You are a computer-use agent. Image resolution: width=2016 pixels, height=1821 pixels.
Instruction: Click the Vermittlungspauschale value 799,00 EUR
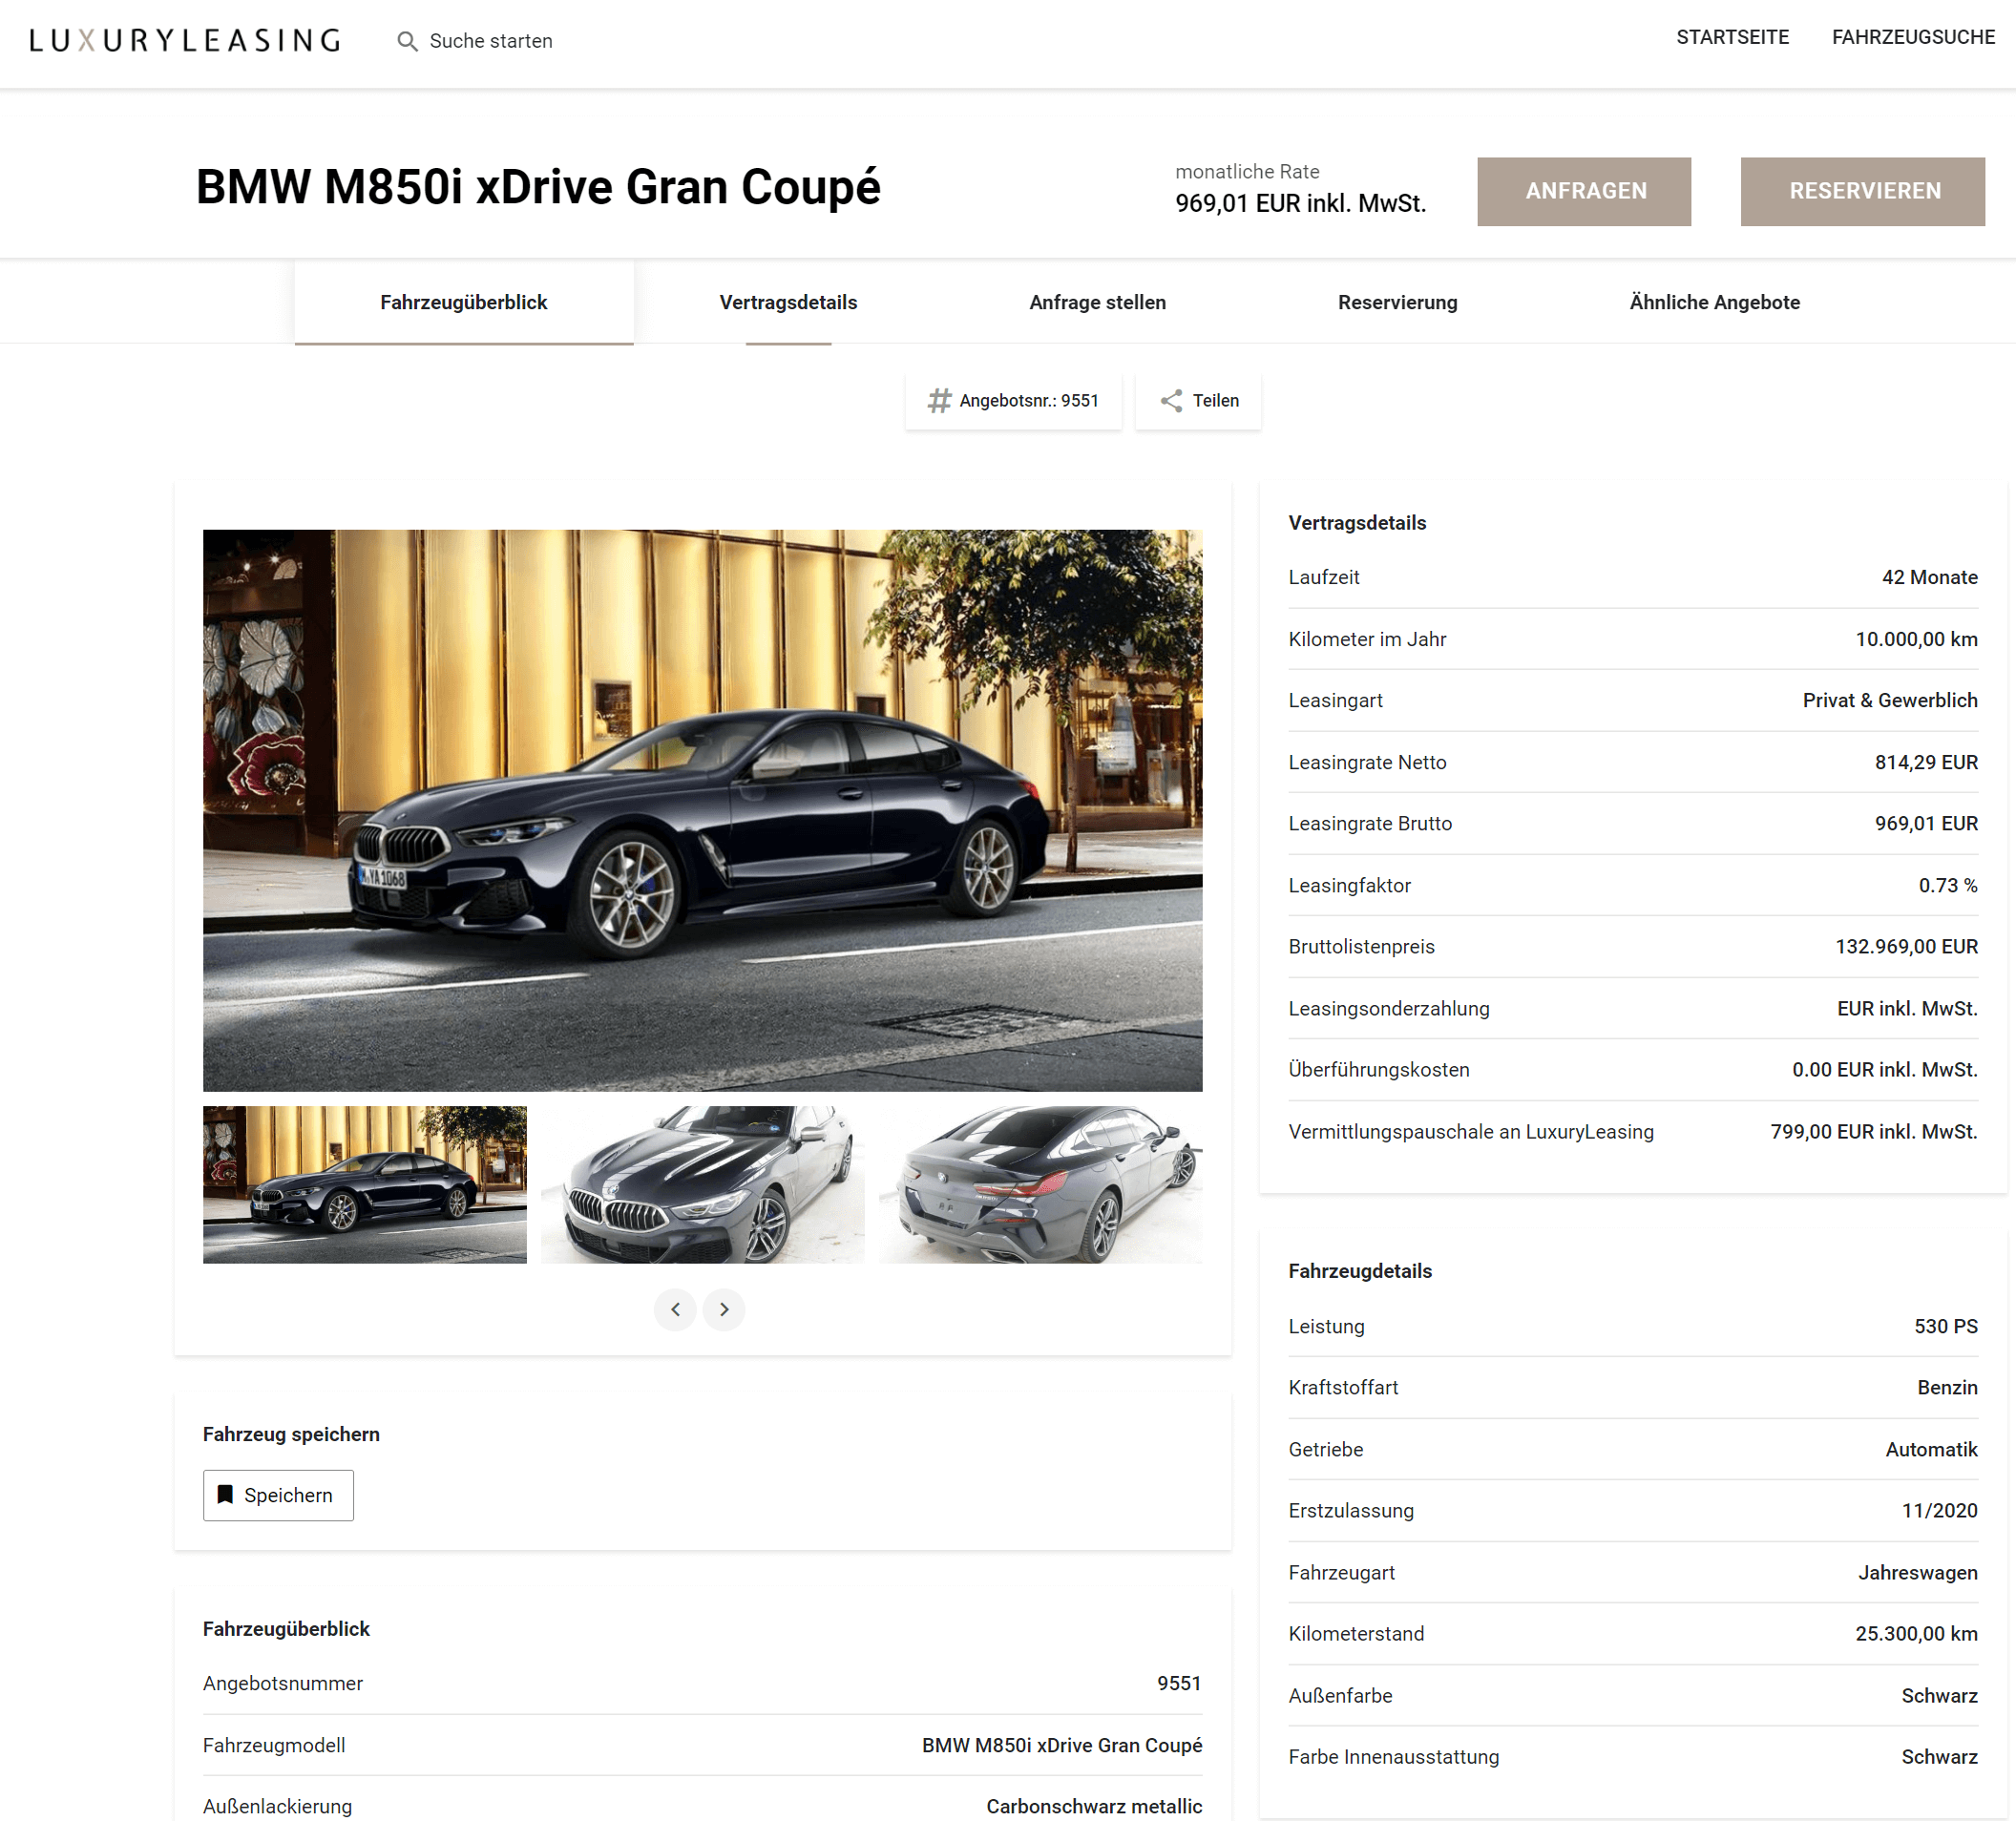pyautogui.click(x=1873, y=1131)
